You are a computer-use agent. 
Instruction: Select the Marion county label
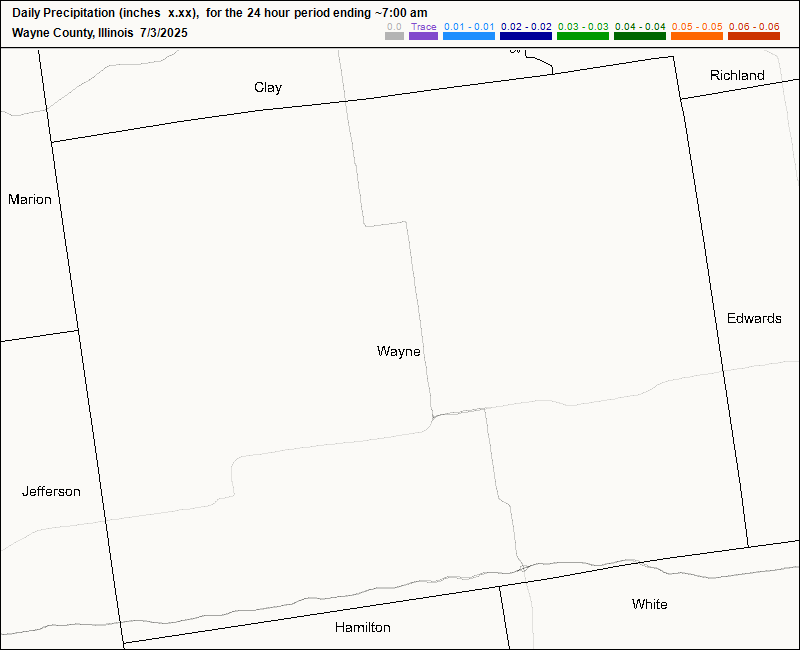30,199
